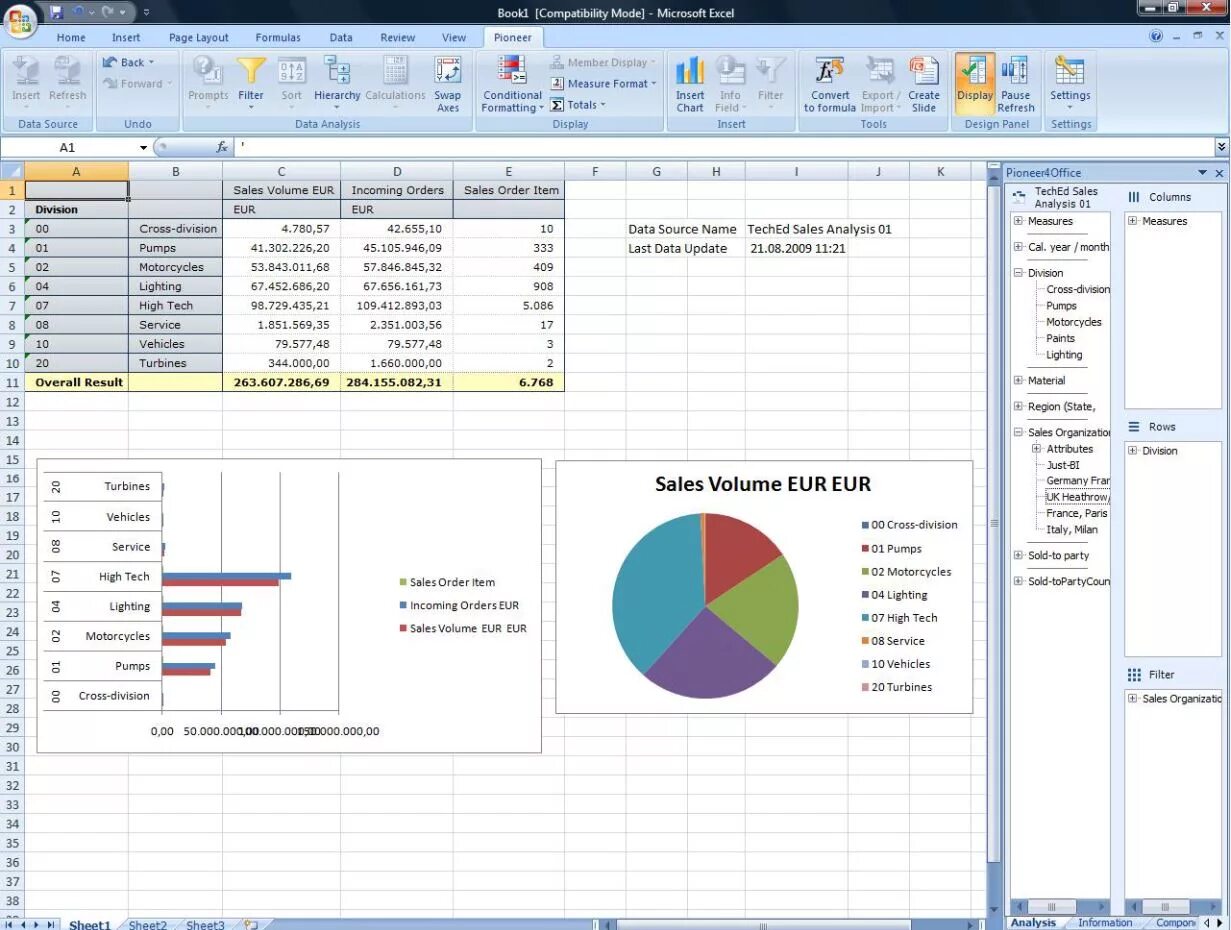The height and width of the screenshot is (930, 1231).
Task: Click the Forward undo button
Action: point(136,84)
